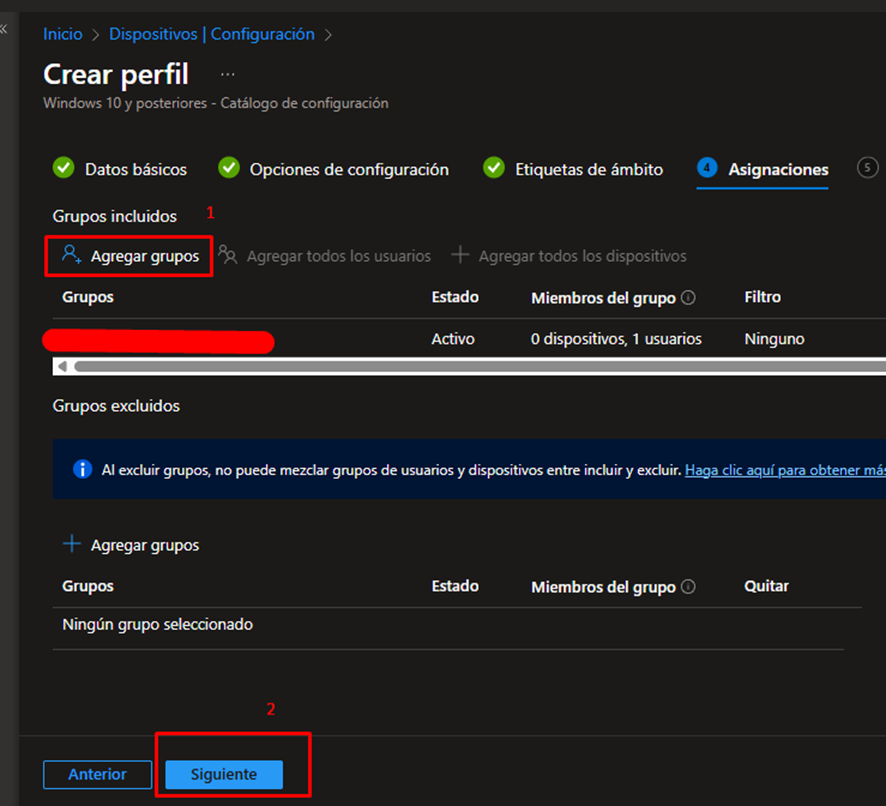
Task: Go to step 5 in the wizard
Action: [868, 168]
